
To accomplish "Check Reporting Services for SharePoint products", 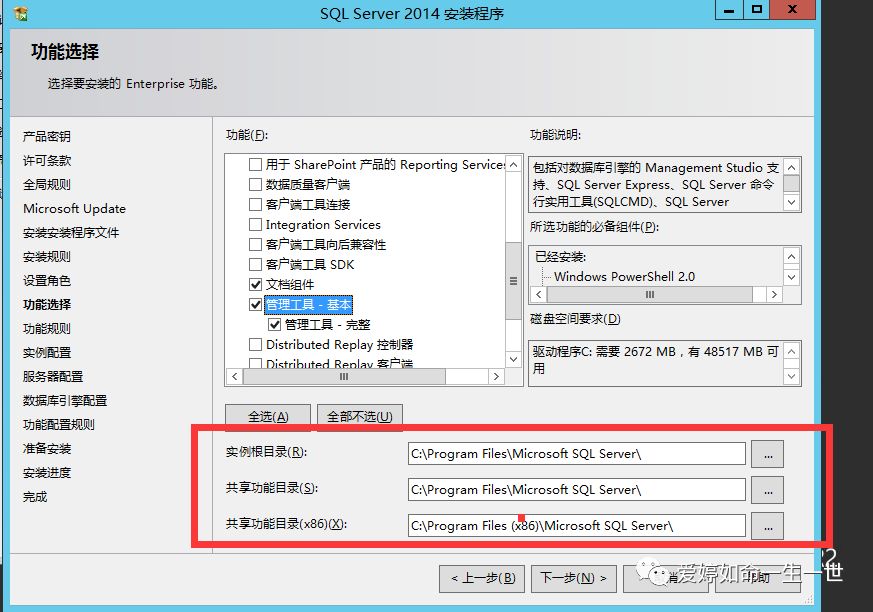I will point(255,164).
